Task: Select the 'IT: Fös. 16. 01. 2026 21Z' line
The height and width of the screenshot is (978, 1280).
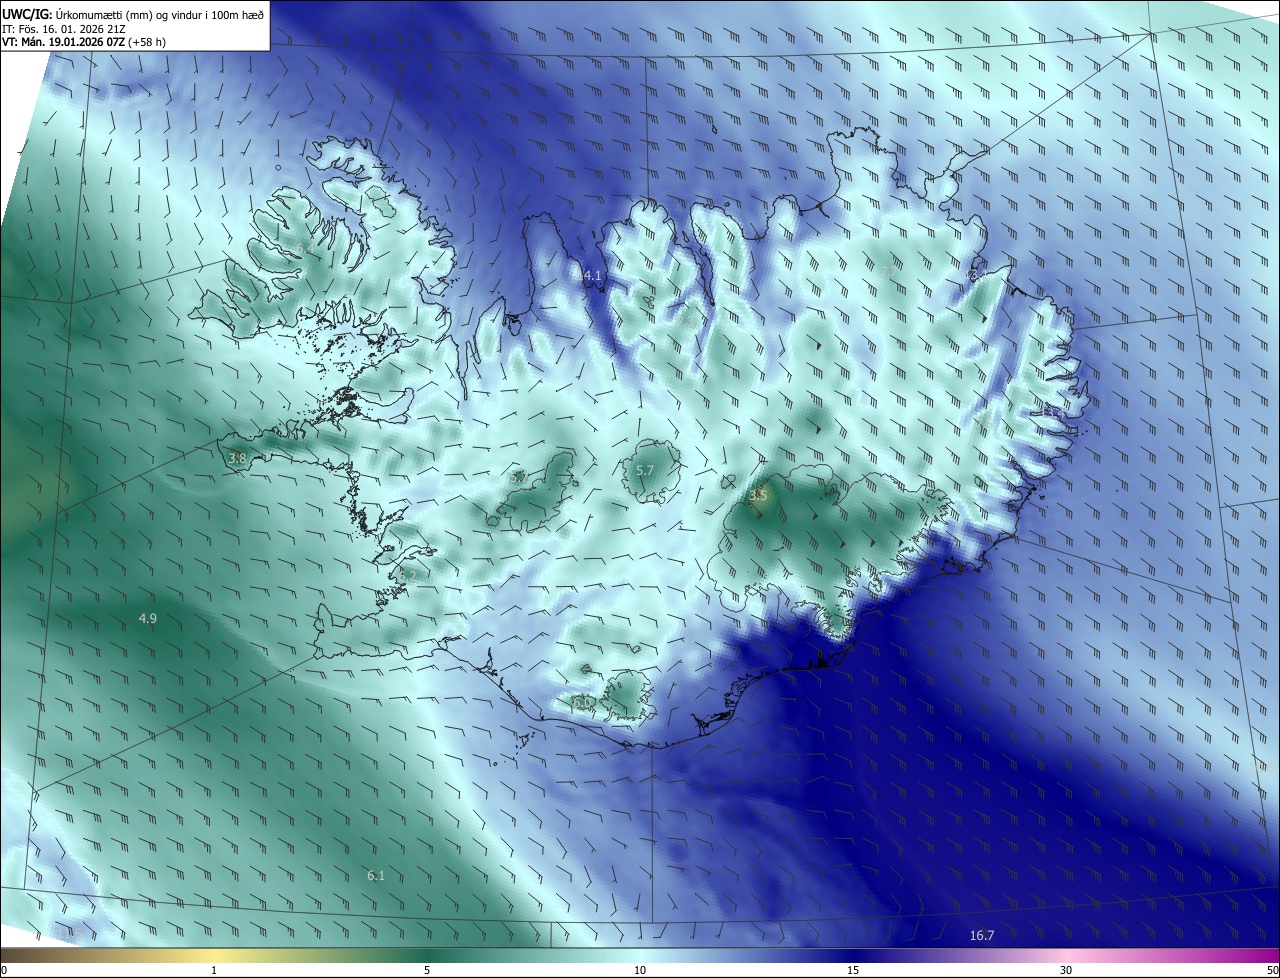Action: 64,29
